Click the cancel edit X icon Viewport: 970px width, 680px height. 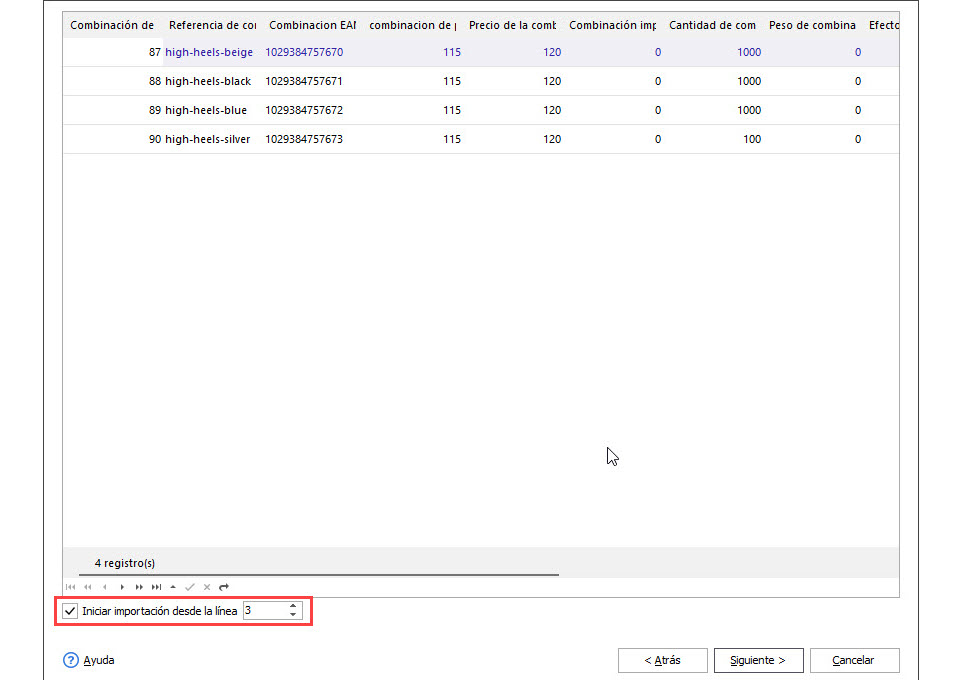(207, 587)
